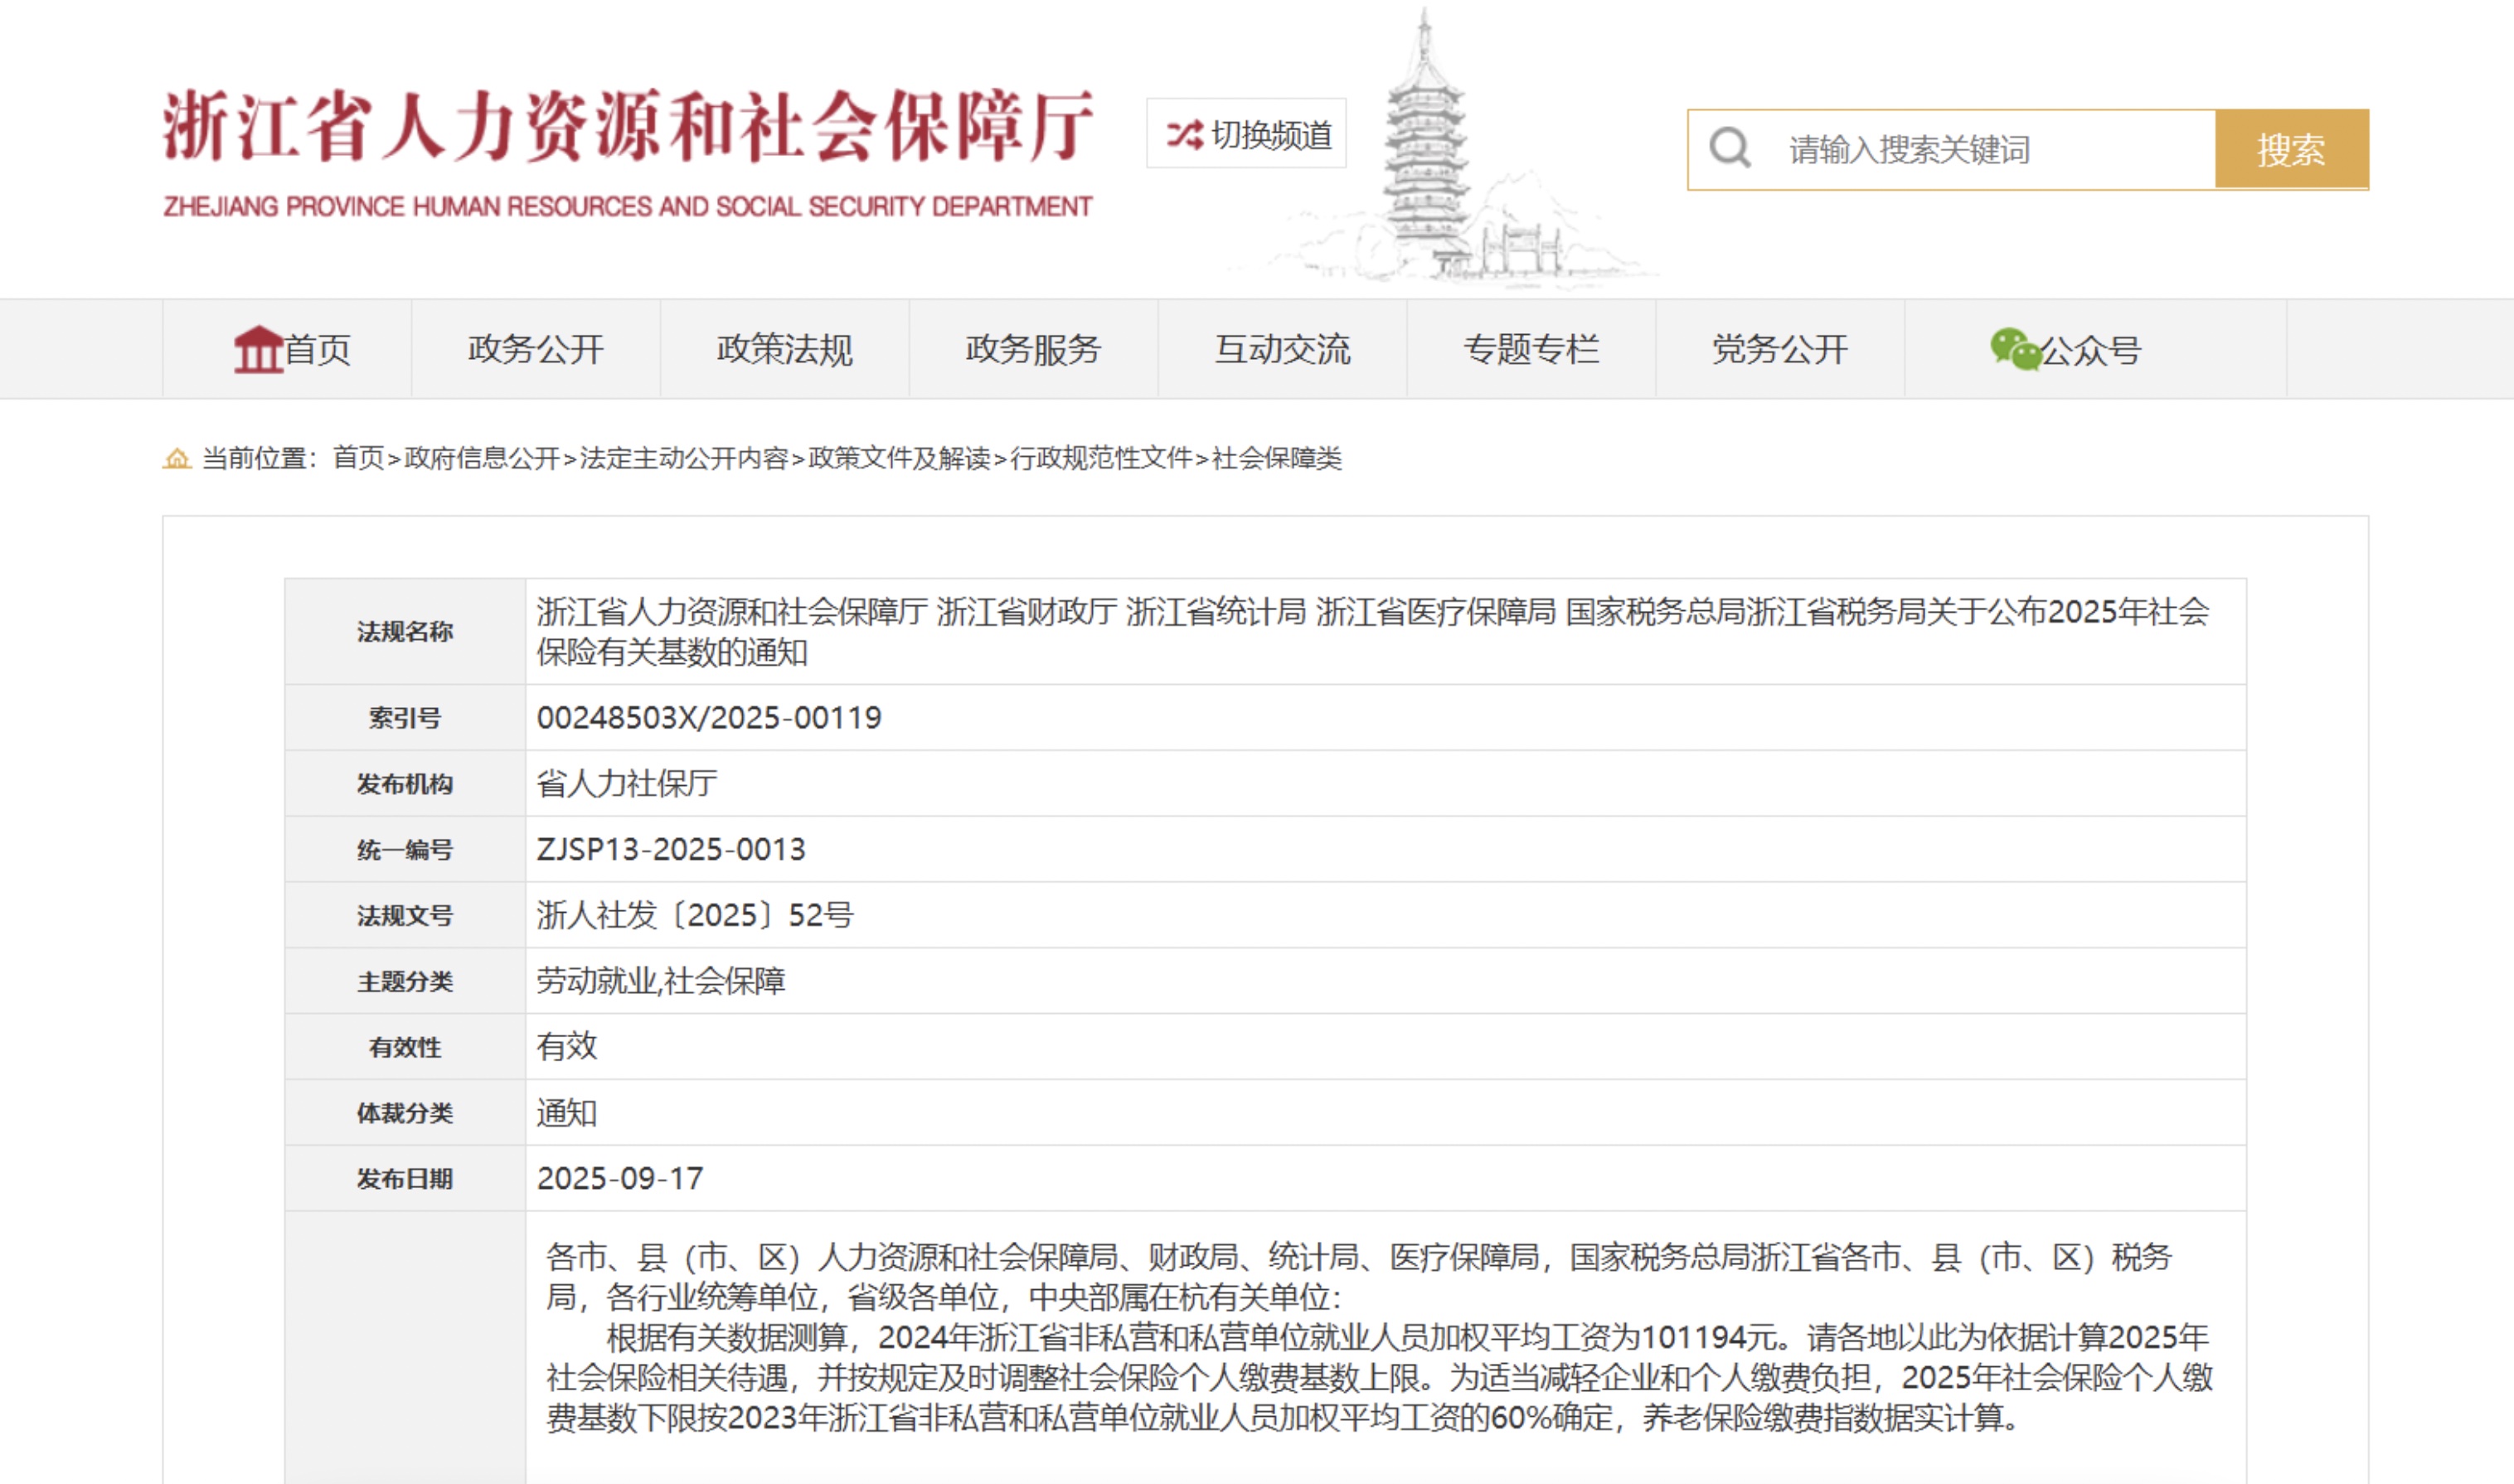2514x1484 pixels.
Task: Select the 互动交流 navigation item
Action: pos(1282,349)
